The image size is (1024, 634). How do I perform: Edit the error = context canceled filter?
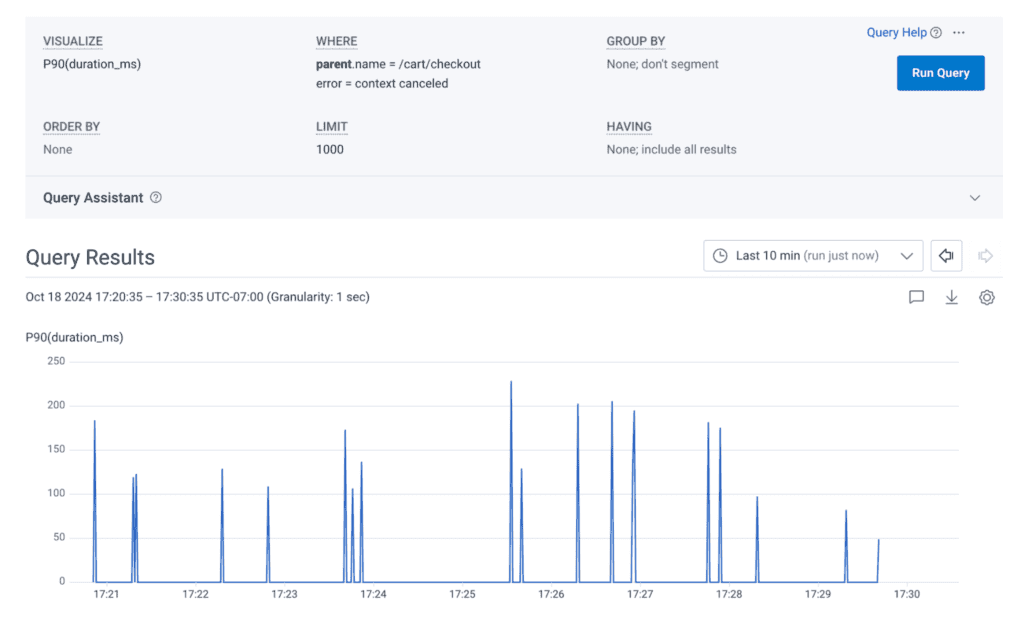pyautogui.click(x=382, y=84)
